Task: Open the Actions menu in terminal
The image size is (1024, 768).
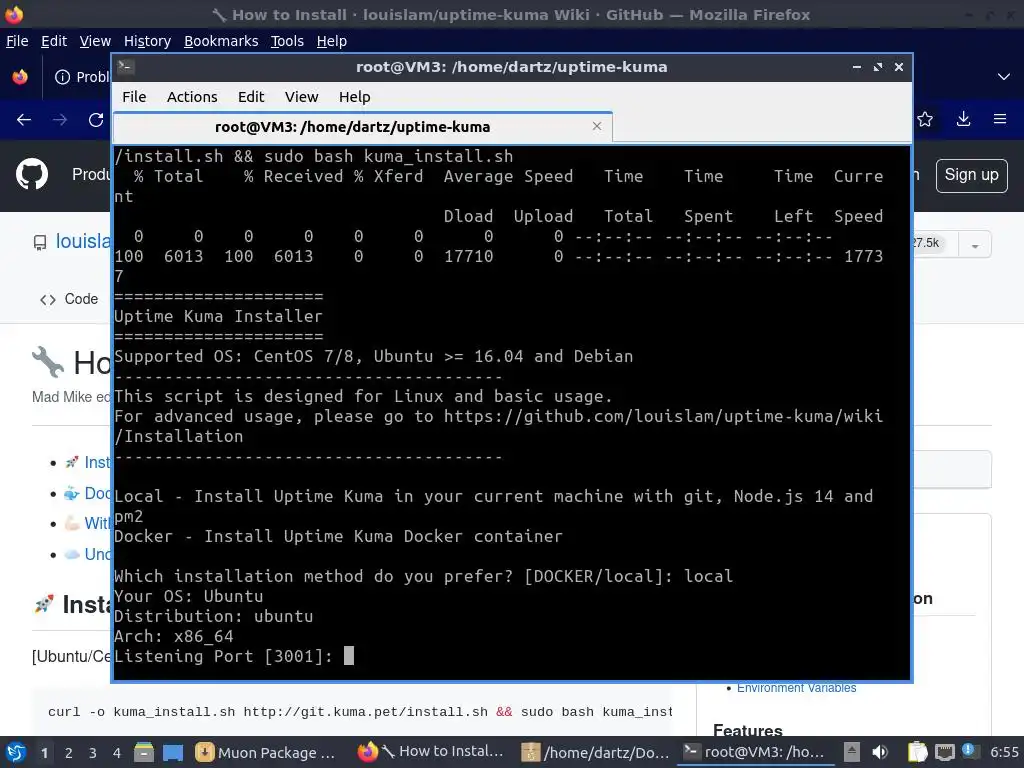Action: point(192,97)
